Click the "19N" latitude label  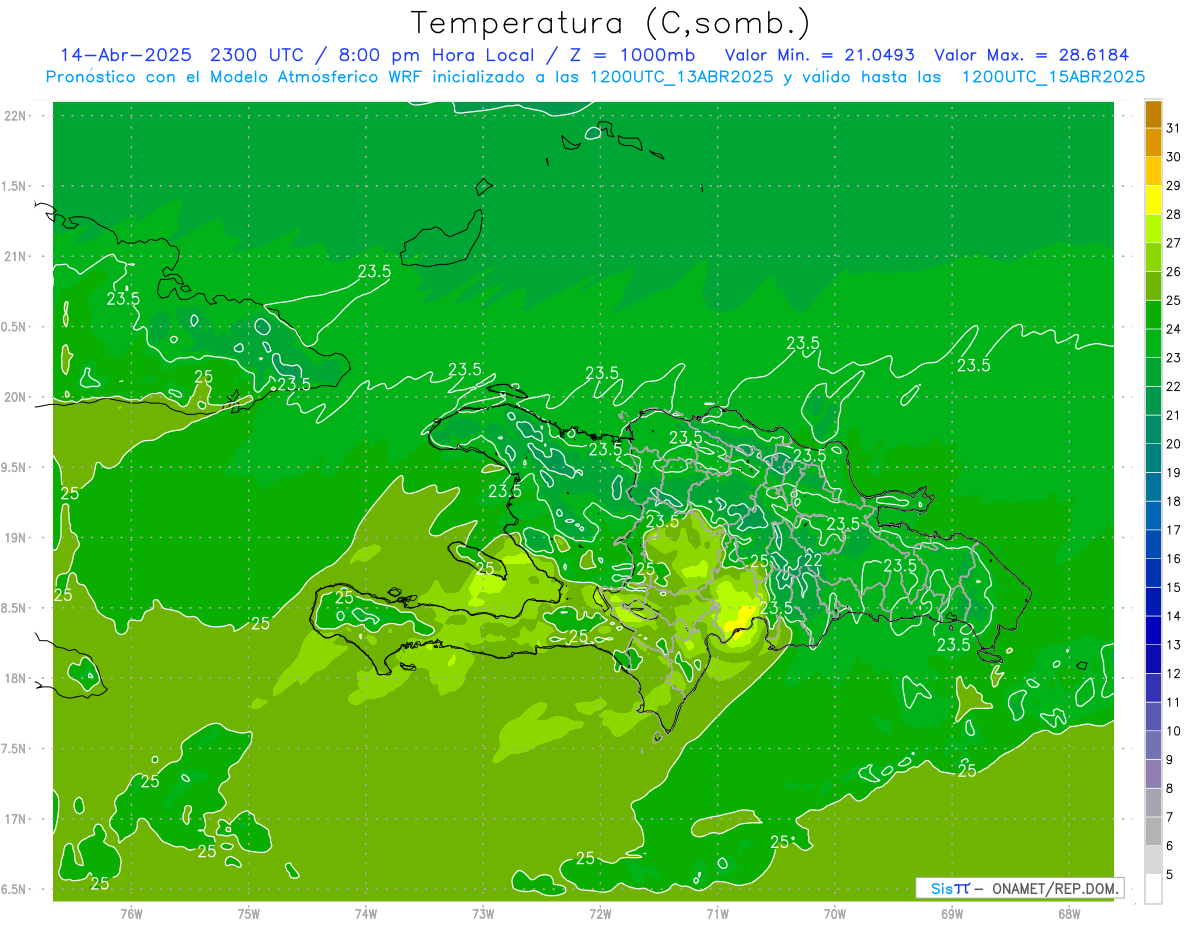tap(16, 538)
